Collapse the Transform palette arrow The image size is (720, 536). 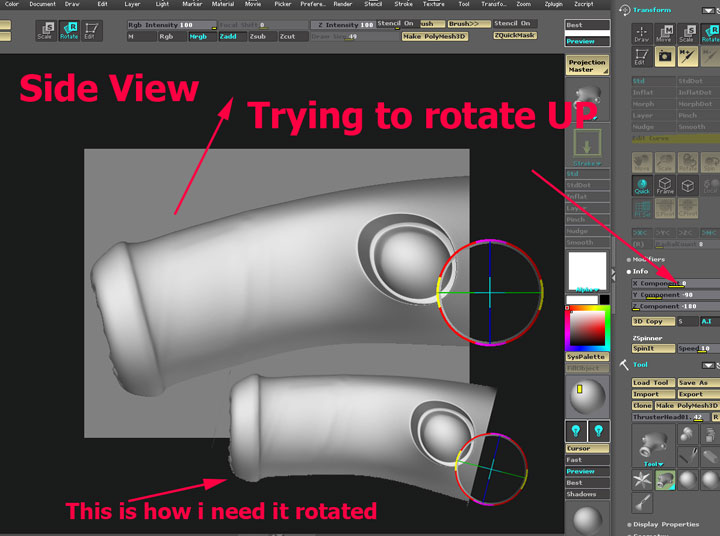[x=708, y=10]
